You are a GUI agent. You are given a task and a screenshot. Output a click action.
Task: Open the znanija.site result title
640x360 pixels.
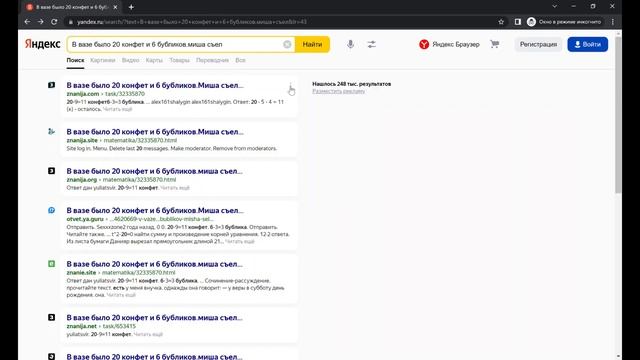coord(155,132)
